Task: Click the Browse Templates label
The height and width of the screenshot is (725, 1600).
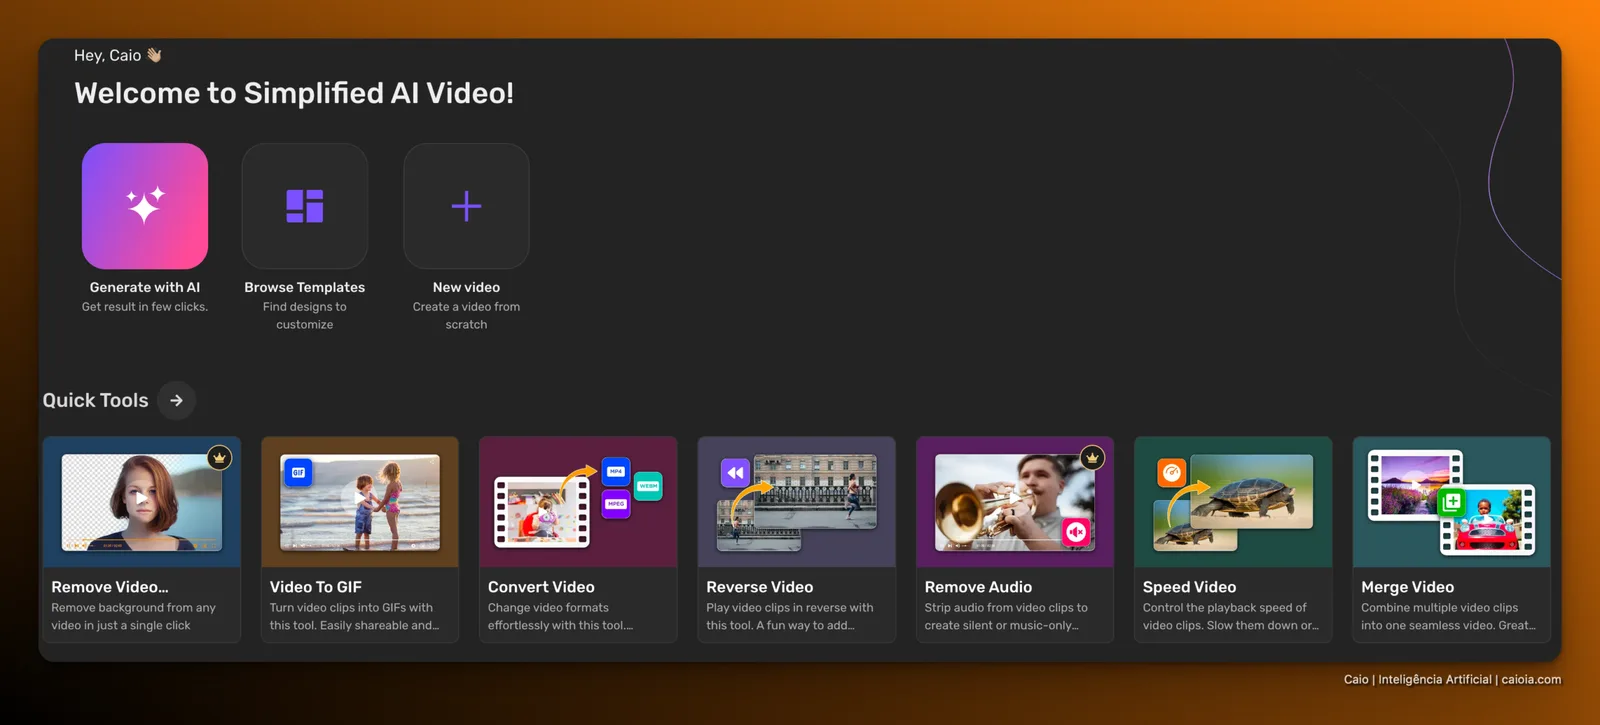Action: point(305,287)
